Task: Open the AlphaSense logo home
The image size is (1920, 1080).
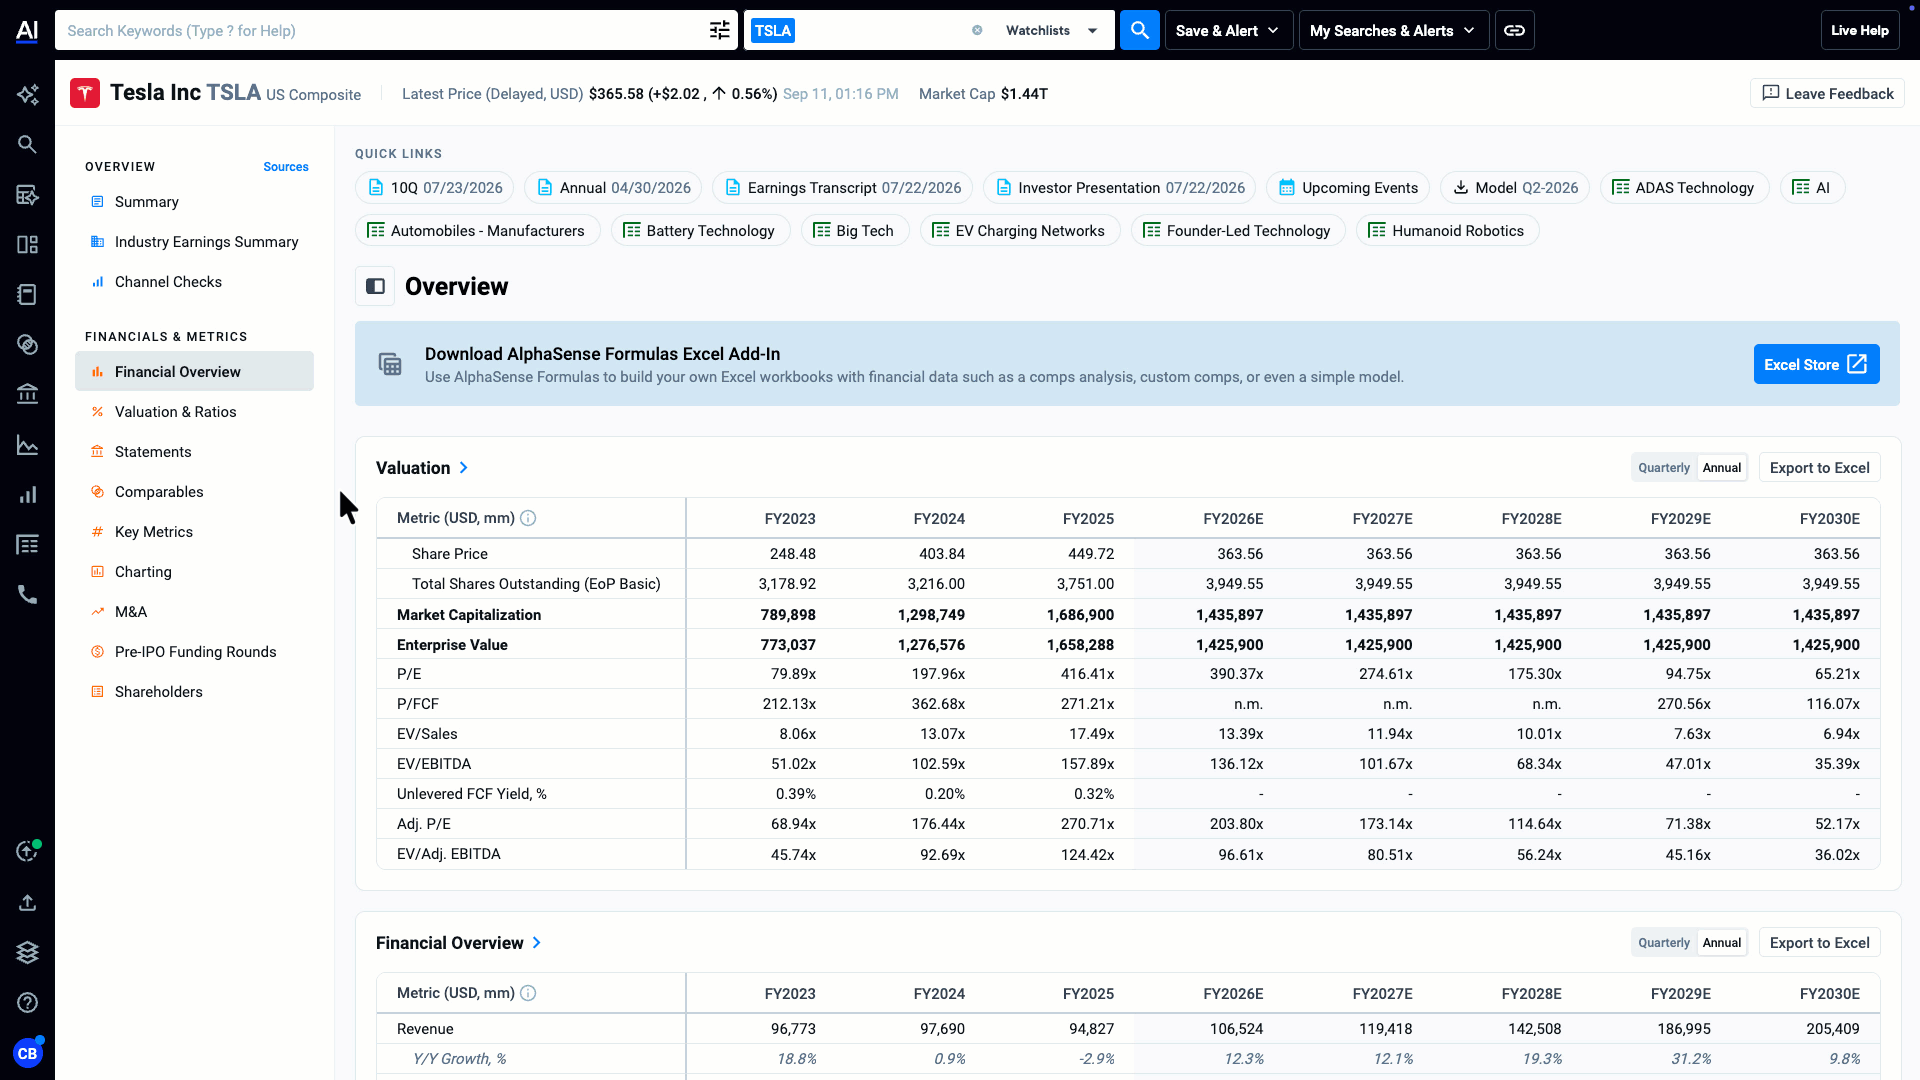Action: [x=27, y=30]
